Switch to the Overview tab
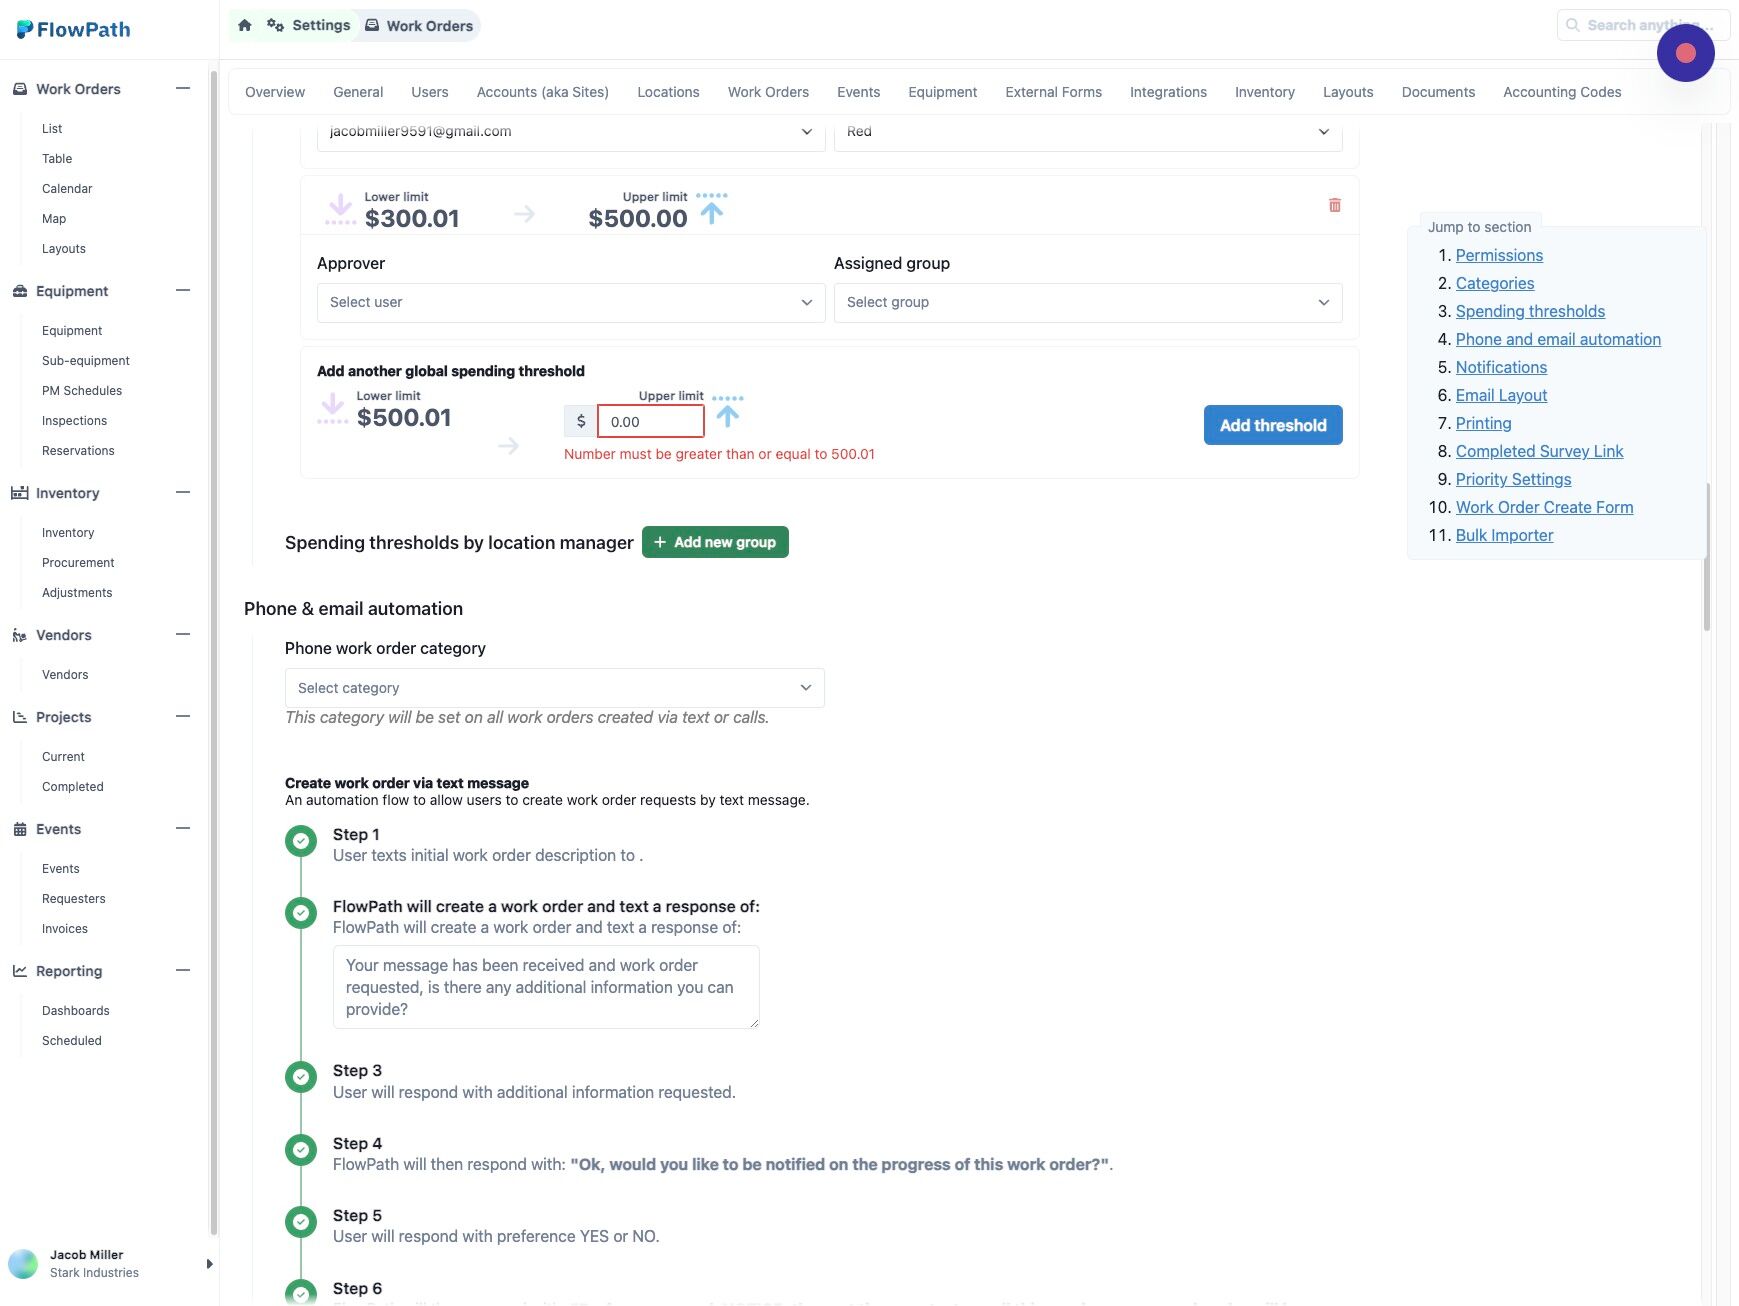Image resolution: width=1739 pixels, height=1306 pixels. pyautogui.click(x=275, y=92)
